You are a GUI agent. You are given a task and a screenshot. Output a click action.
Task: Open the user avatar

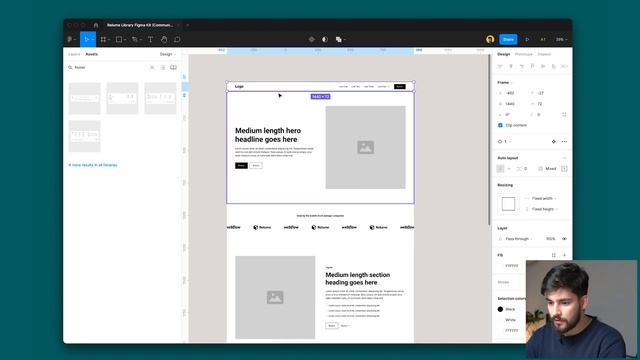[x=490, y=39]
